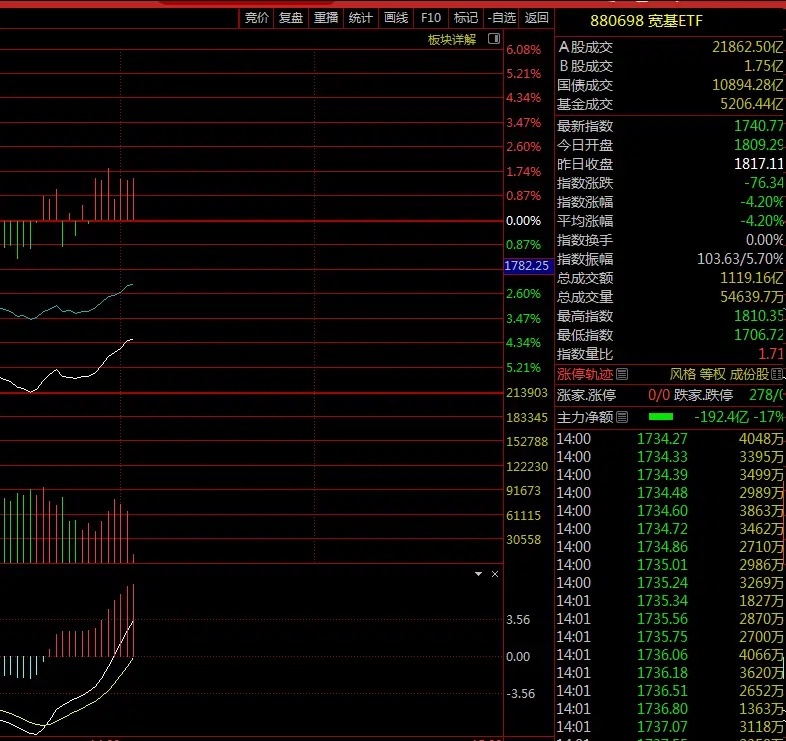The width and height of the screenshot is (786, 741).
Task: Click the 最新指数 value 1740.77
Action: pos(759,126)
